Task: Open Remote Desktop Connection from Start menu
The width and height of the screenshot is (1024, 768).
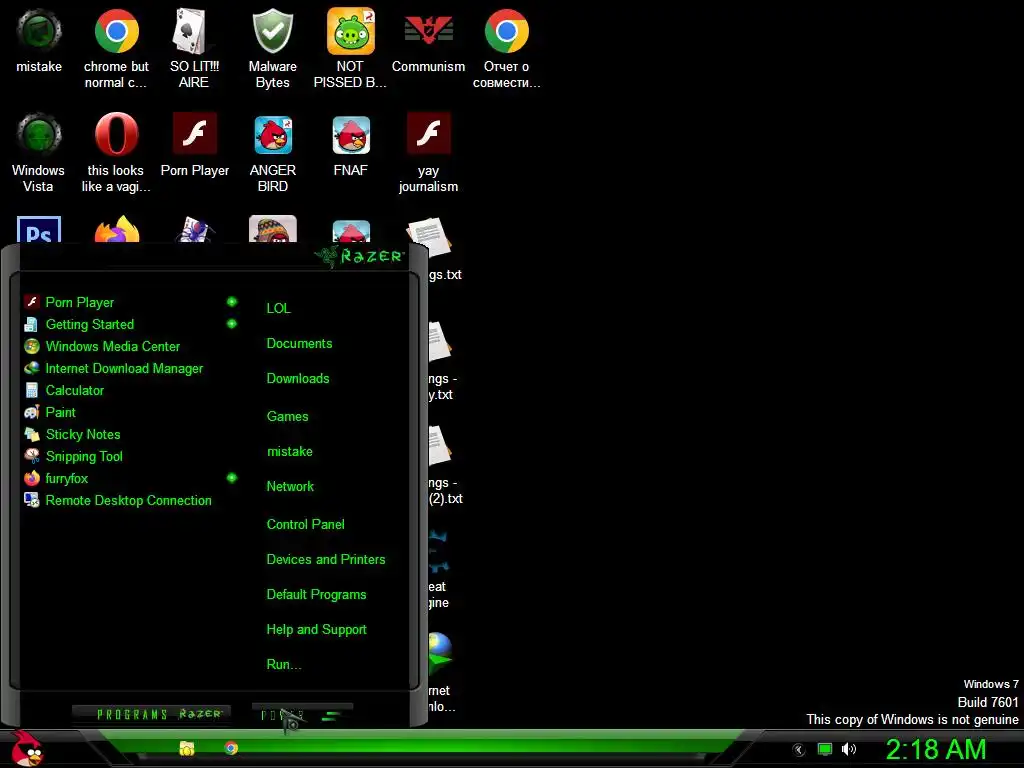Action: tap(129, 501)
